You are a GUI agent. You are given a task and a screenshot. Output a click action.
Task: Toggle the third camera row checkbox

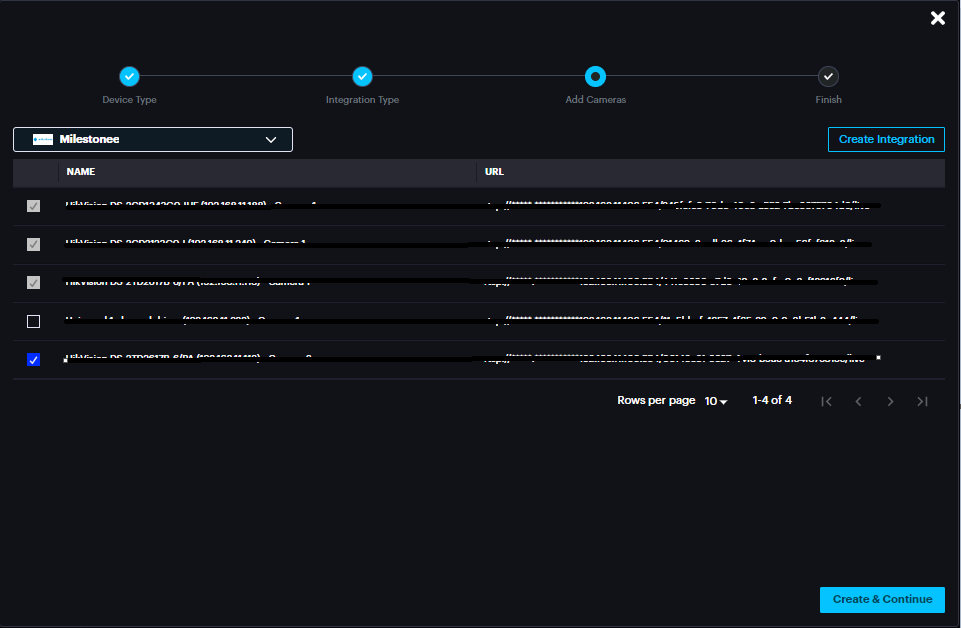coord(34,283)
